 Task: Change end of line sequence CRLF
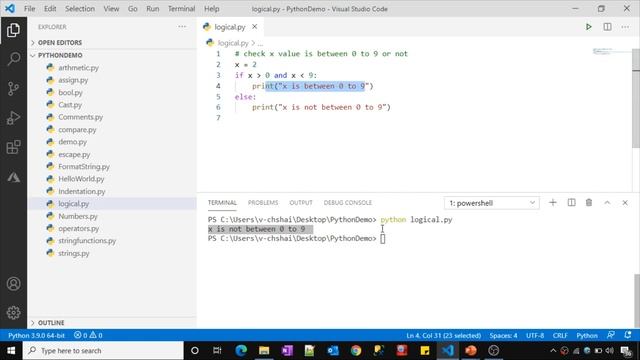560,335
